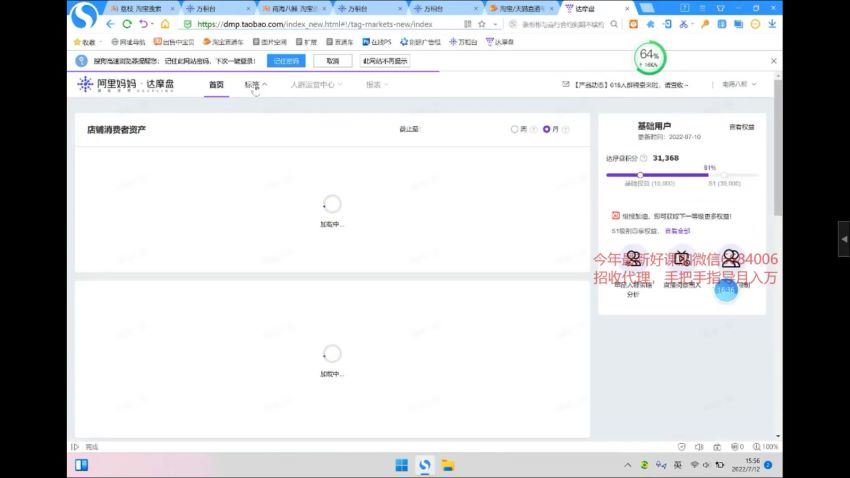Expand the 标签 navigation dropdown
Screen dimensions: 850x478
coord(255,85)
